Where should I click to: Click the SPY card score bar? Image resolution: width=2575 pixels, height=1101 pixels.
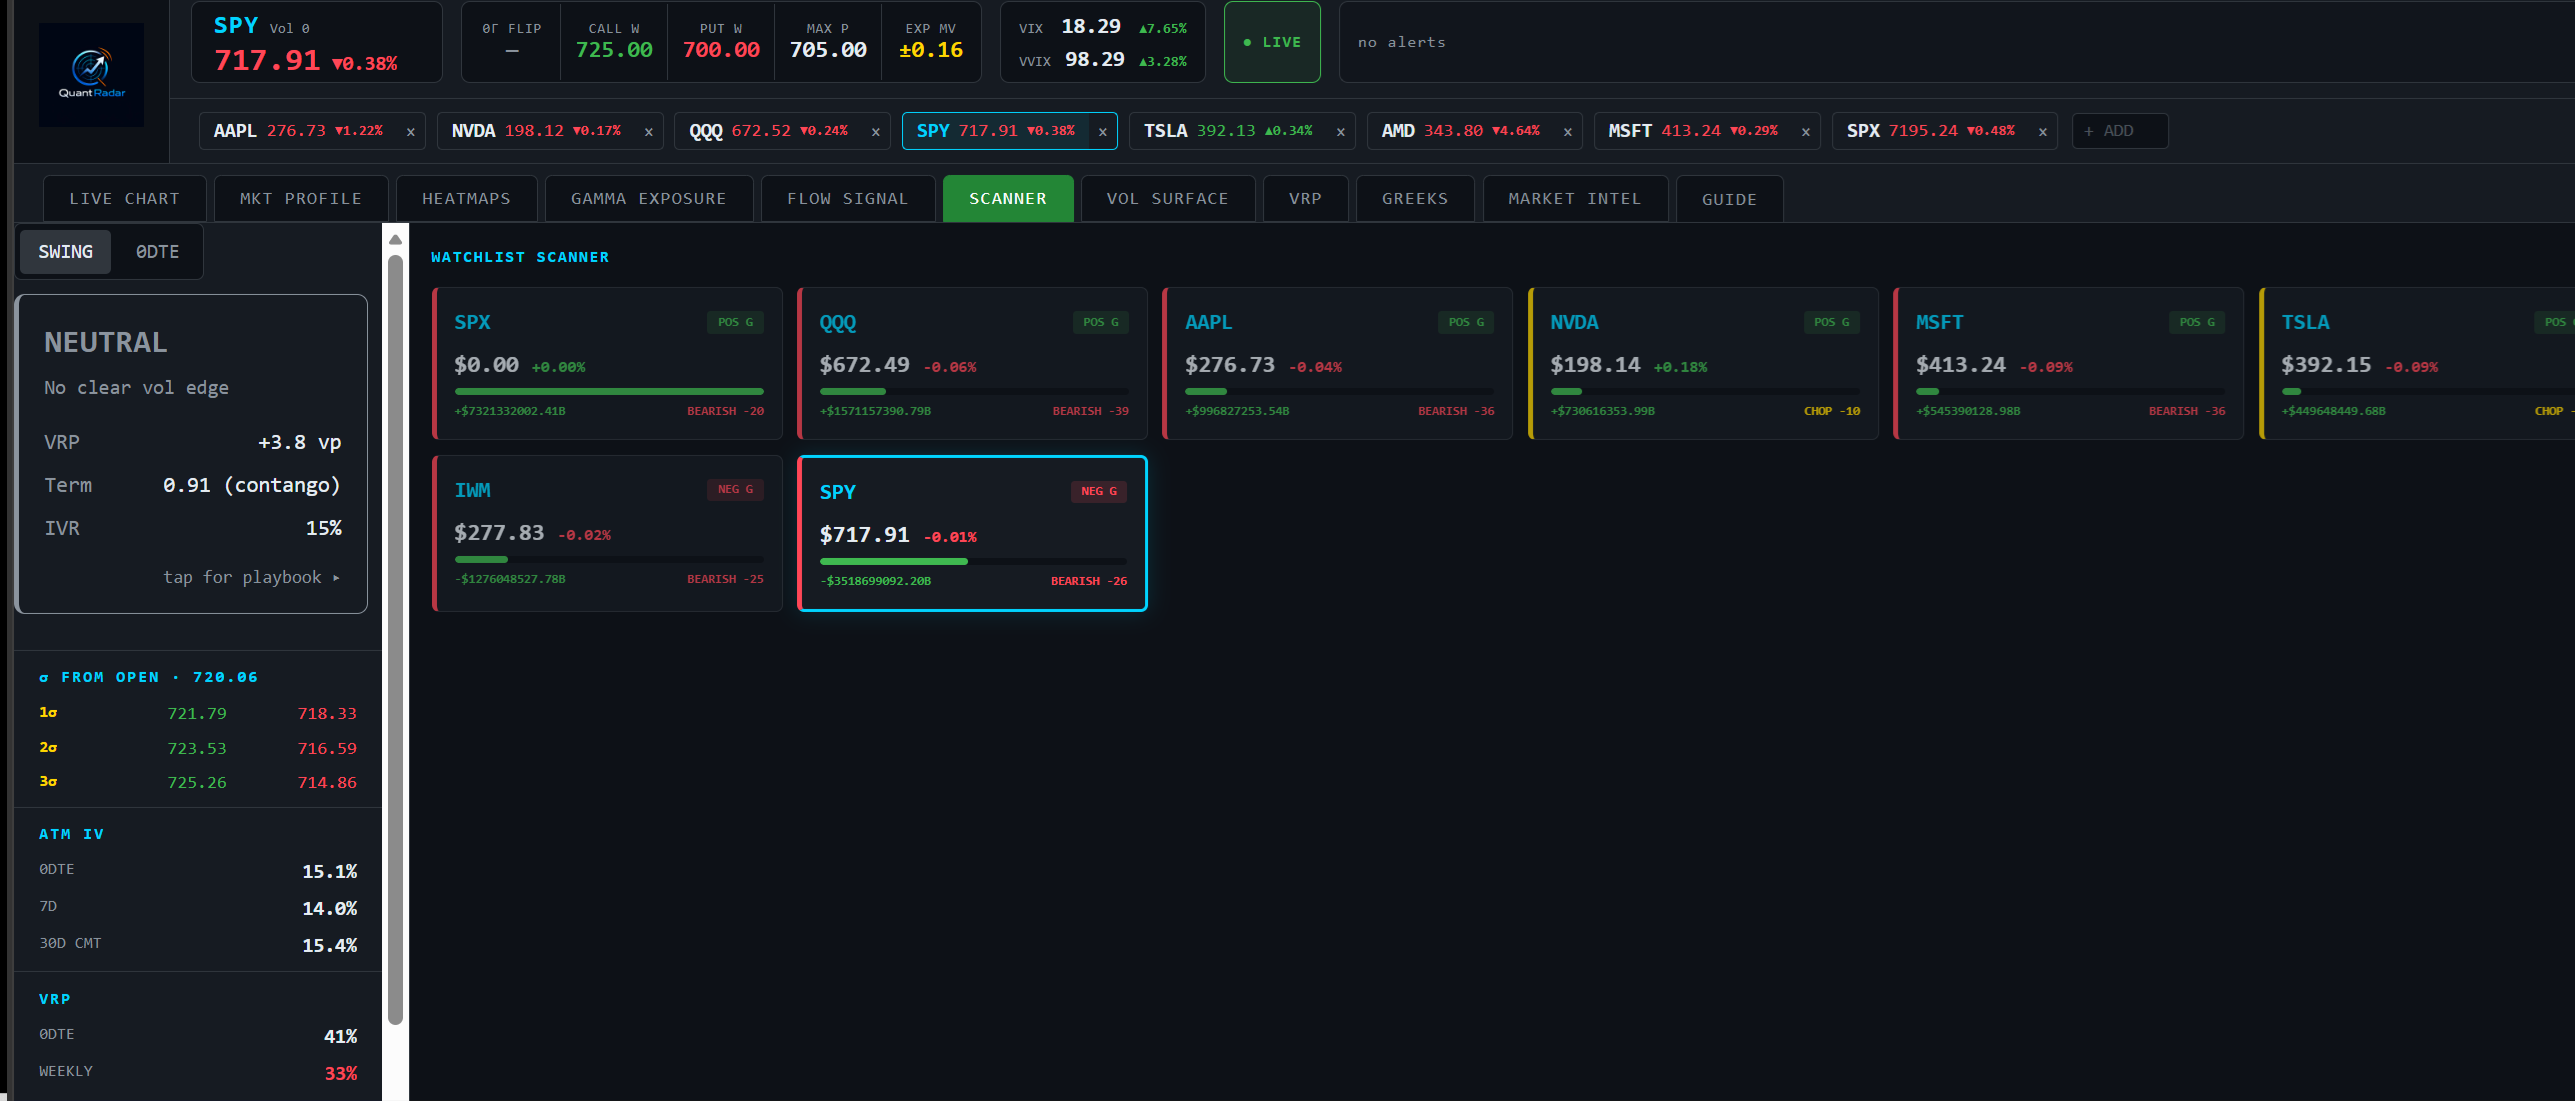click(973, 561)
